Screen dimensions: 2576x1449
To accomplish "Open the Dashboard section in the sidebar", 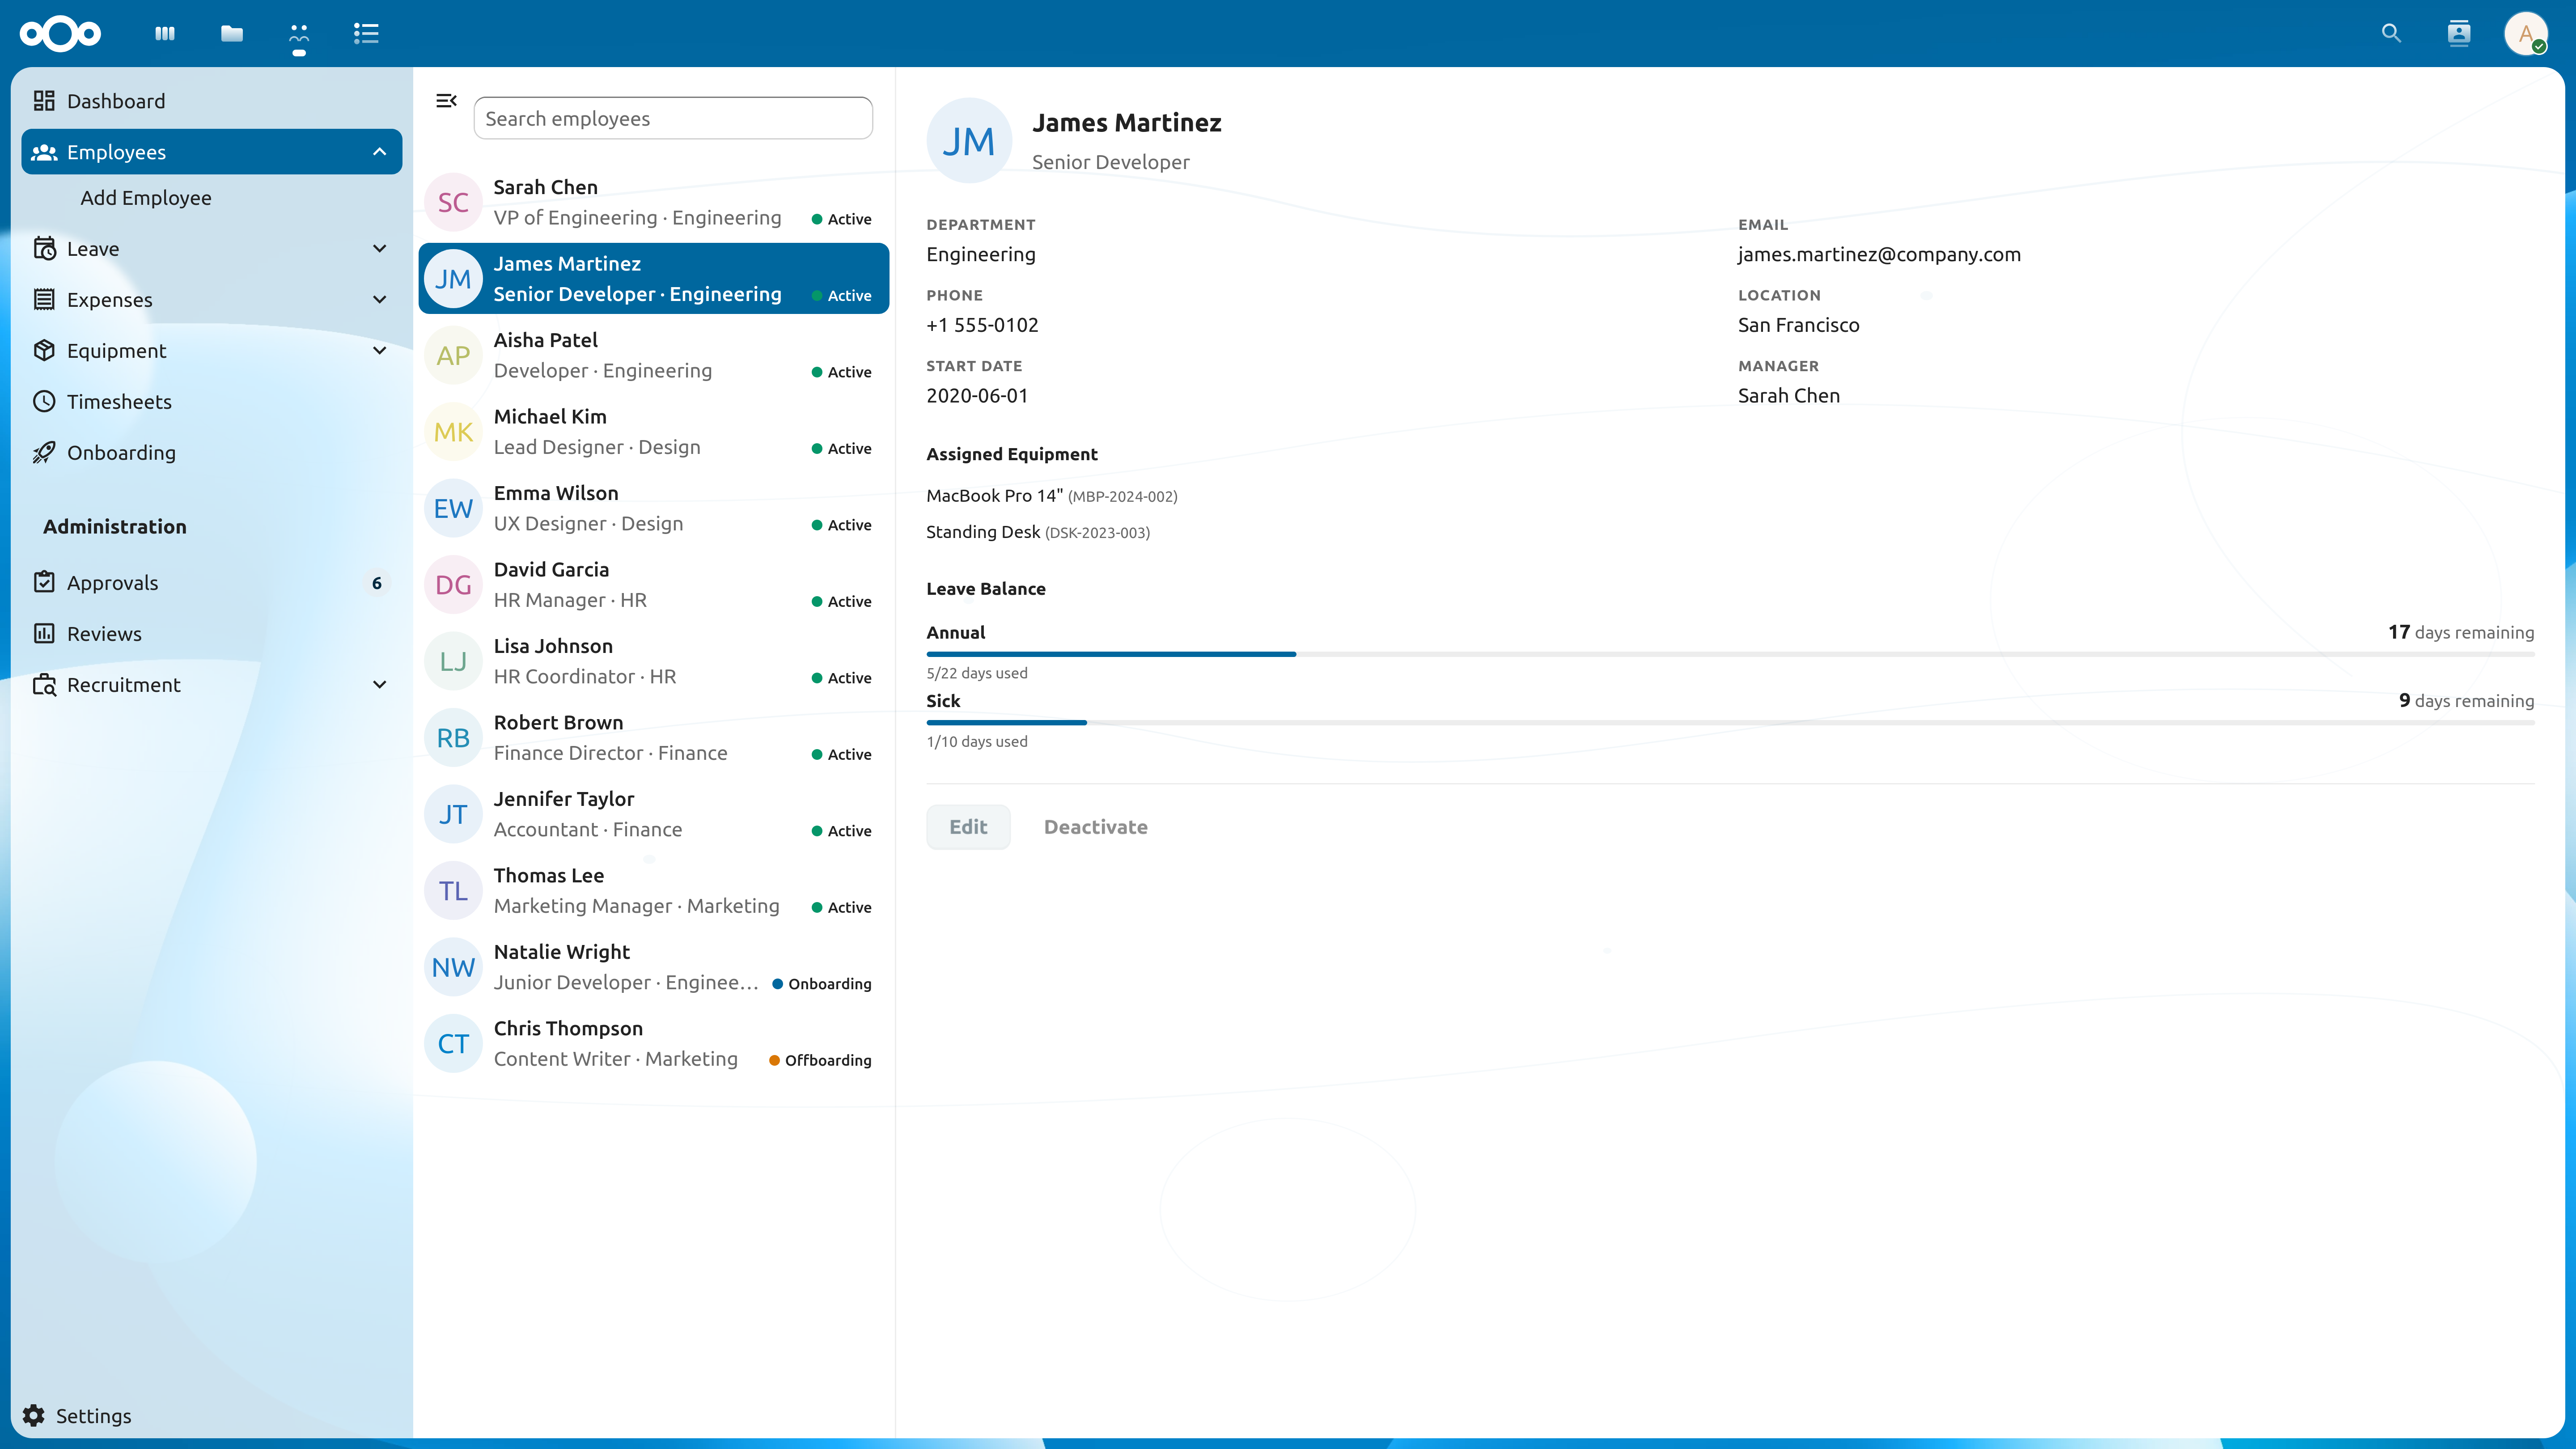I will click(x=116, y=101).
